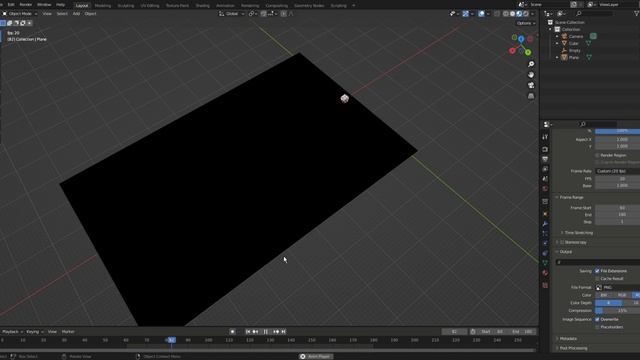This screenshot has height=360, width=640.
Task: Jump to the last frame of timeline
Action: [x=284, y=332]
